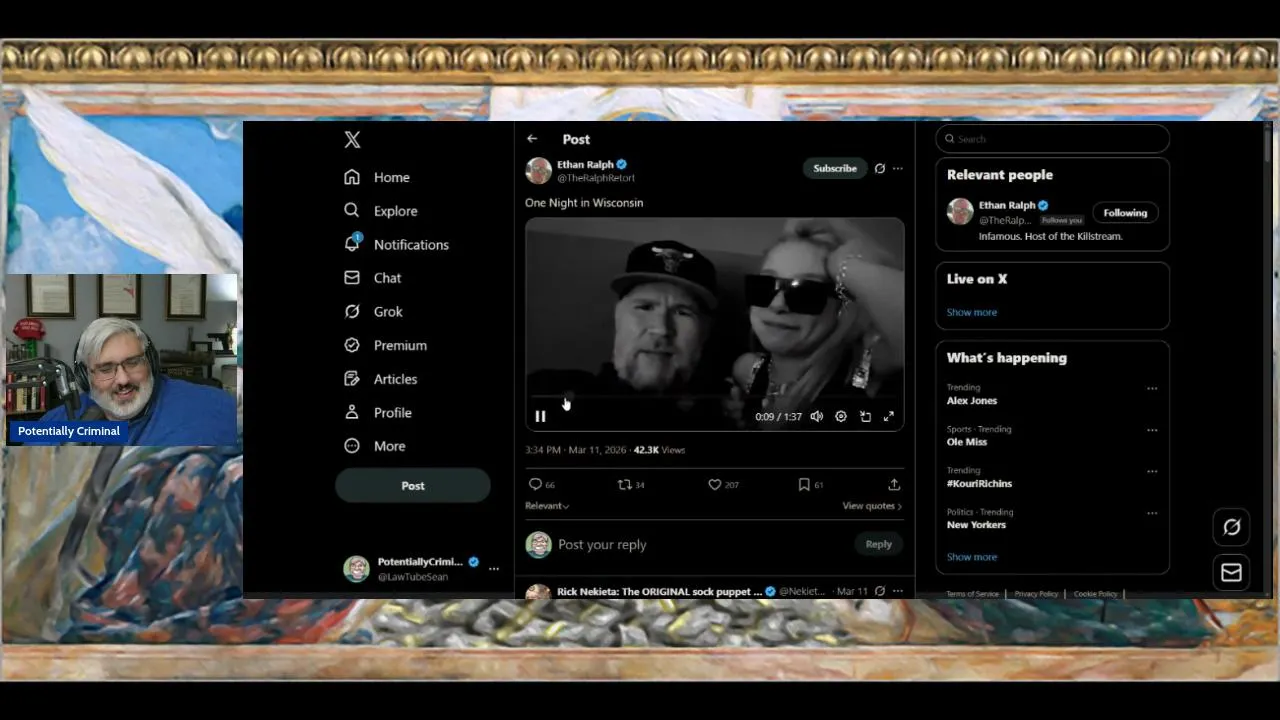Open the floating Grok button

(x=1232, y=527)
